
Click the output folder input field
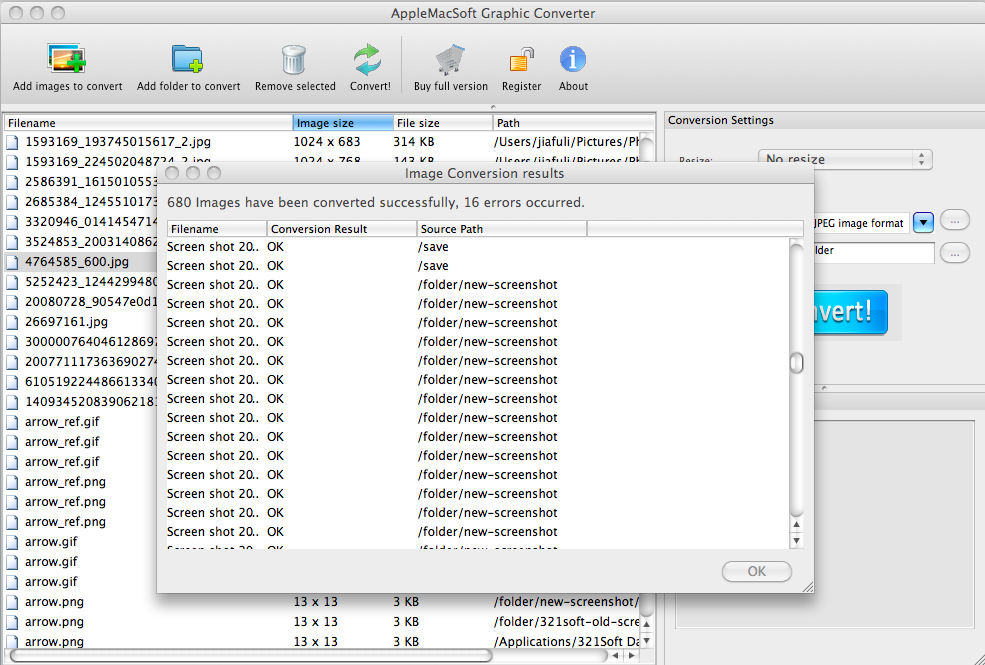click(x=874, y=252)
